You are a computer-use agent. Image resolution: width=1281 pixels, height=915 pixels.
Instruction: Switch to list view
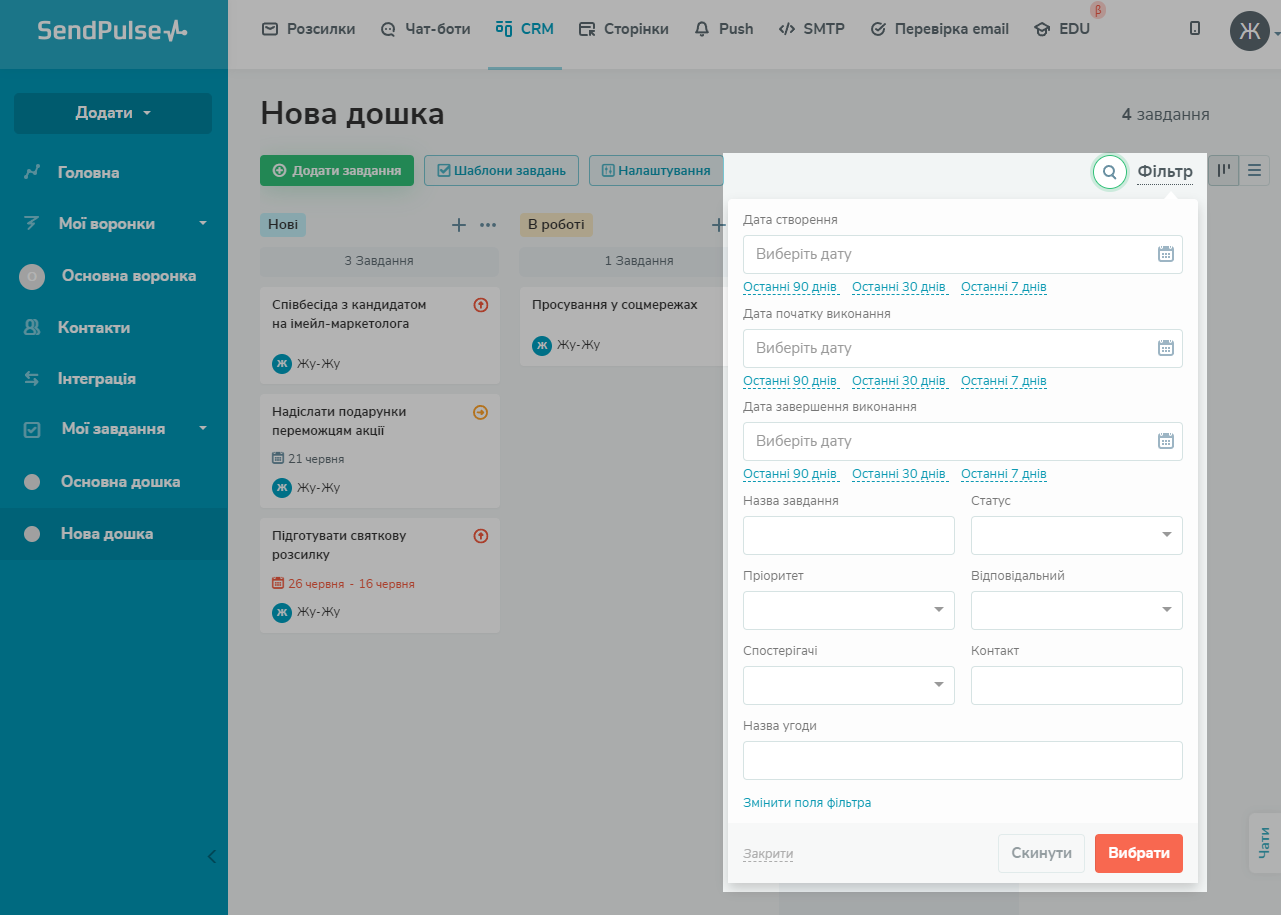(1254, 171)
